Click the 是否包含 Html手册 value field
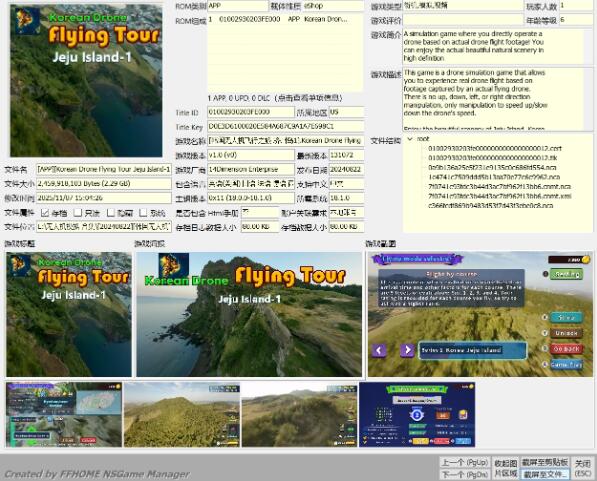 click(x=260, y=213)
